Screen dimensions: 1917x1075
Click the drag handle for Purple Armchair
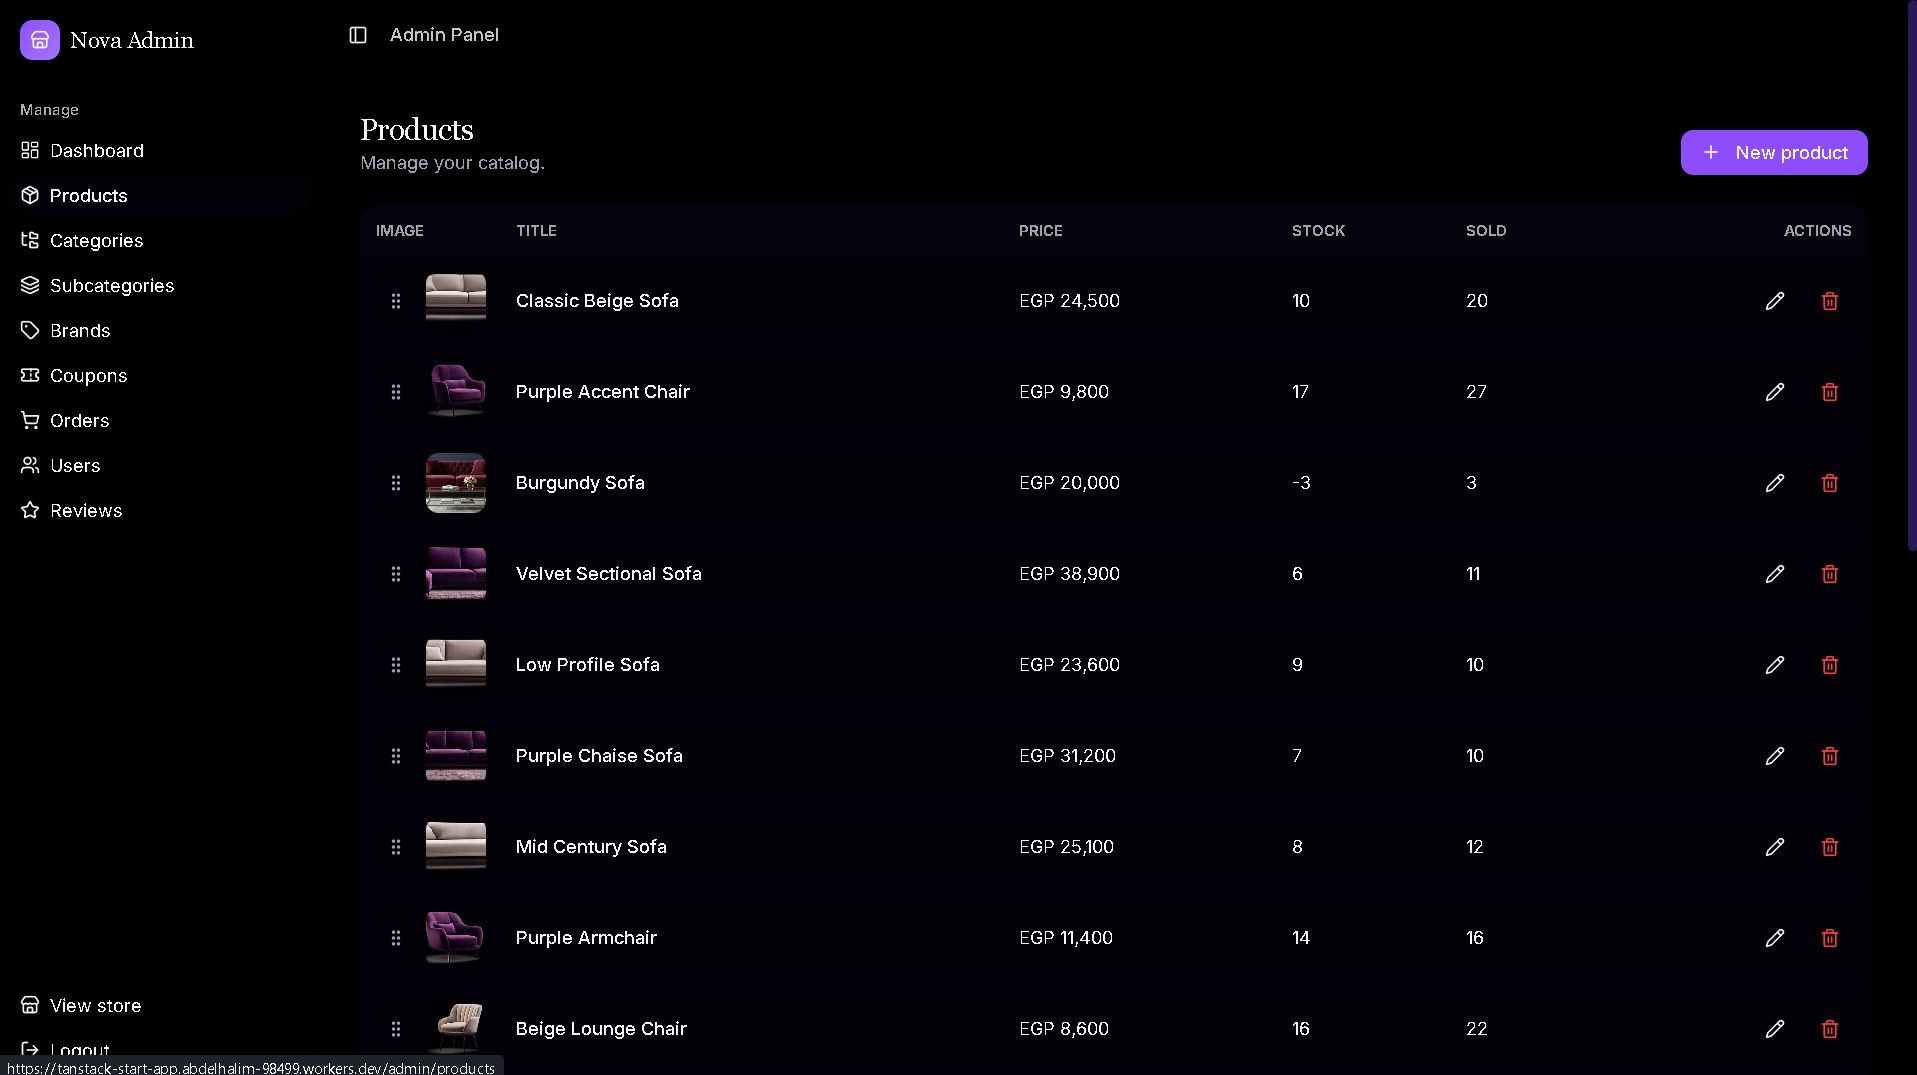(x=396, y=938)
